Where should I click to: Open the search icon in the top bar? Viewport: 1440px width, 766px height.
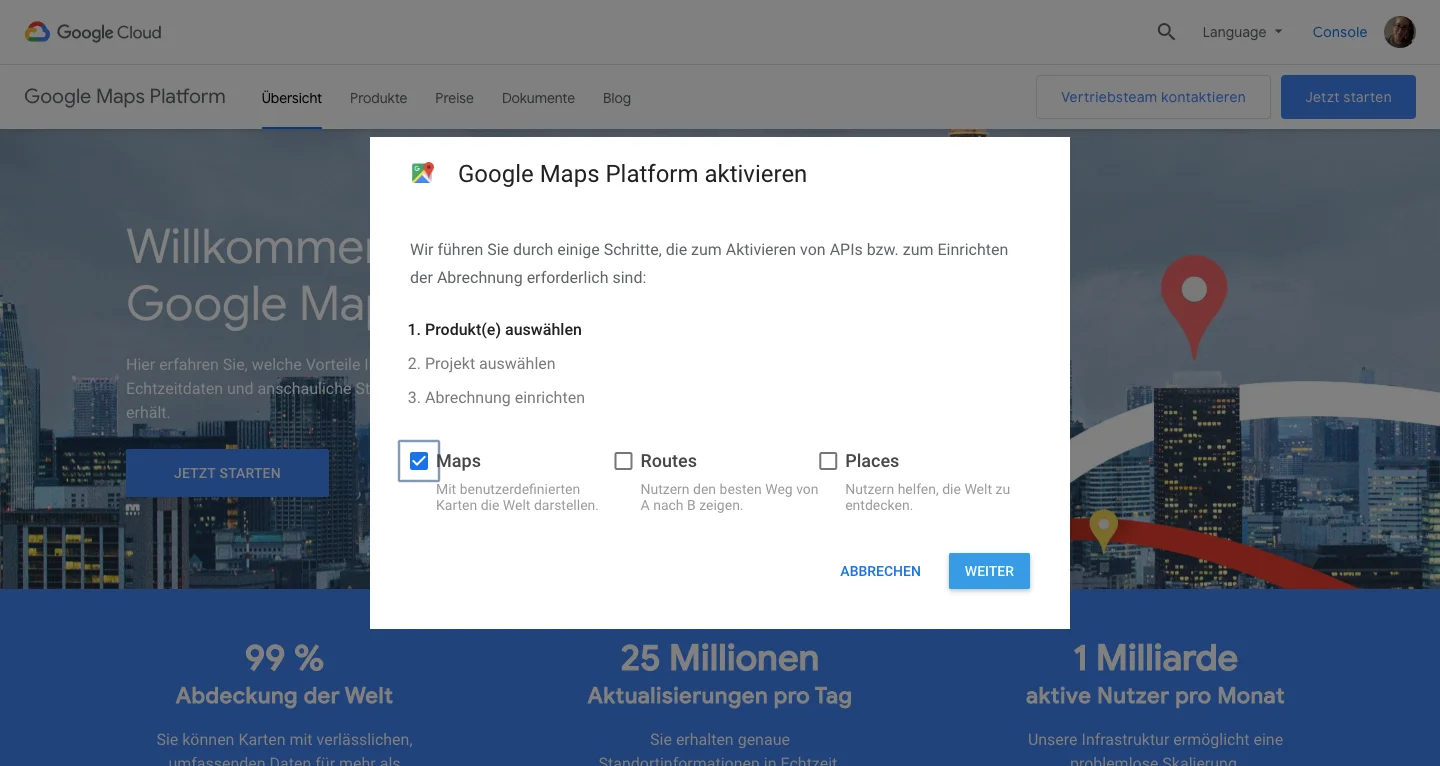click(x=1166, y=31)
